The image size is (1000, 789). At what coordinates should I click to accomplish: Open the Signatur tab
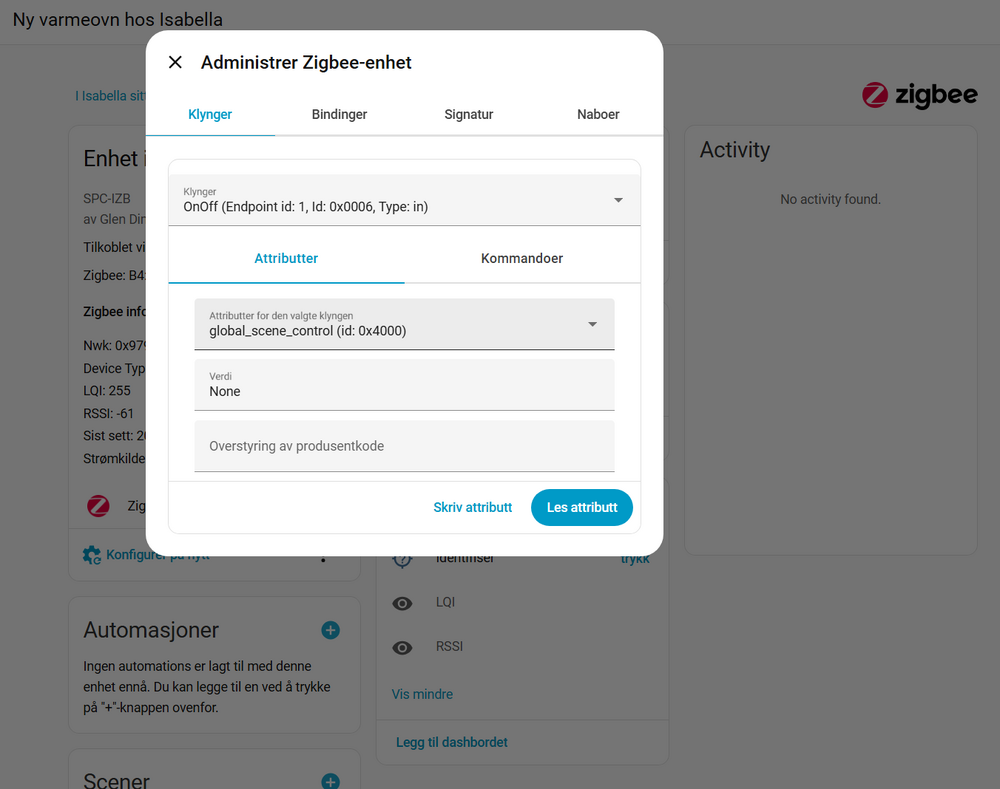[x=469, y=114]
